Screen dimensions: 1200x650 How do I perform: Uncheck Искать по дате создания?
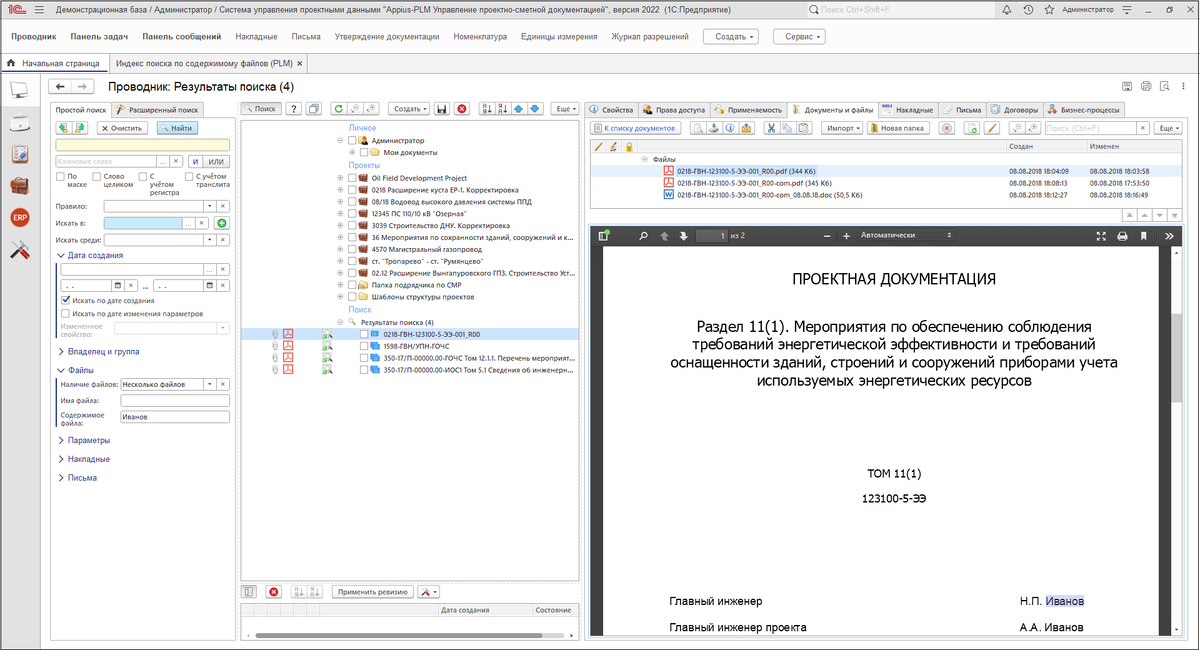66,300
